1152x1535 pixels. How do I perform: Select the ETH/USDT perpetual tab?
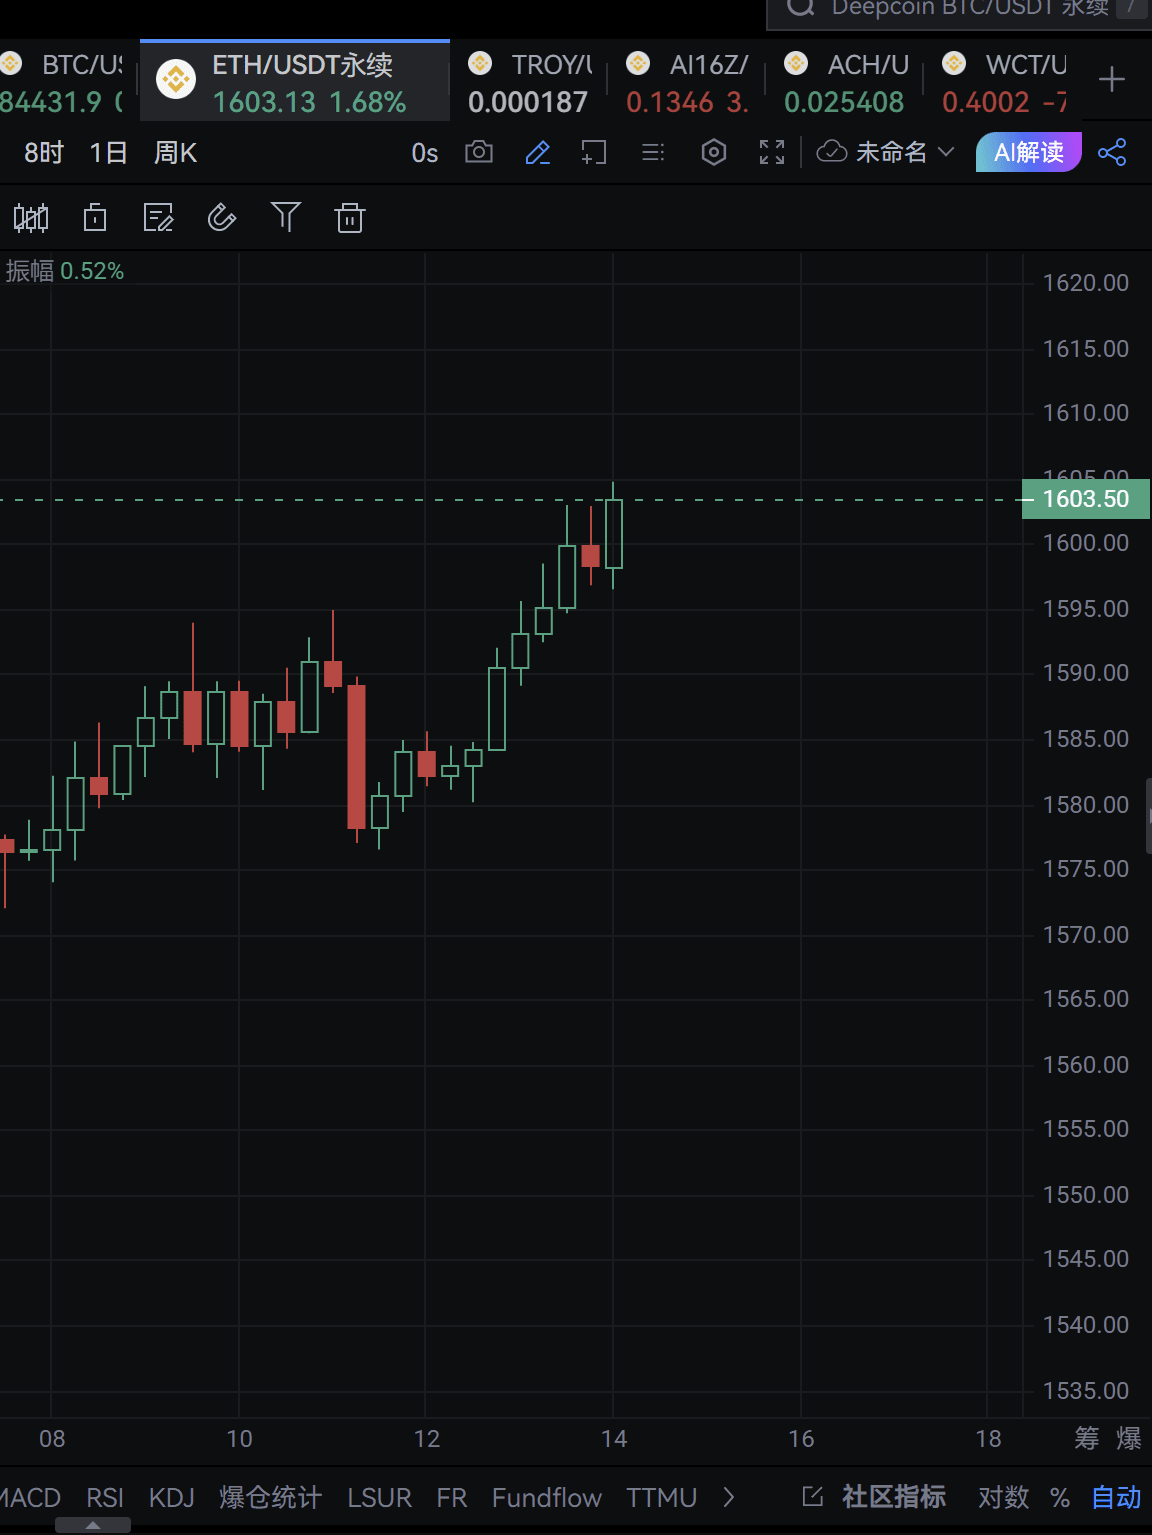click(295, 82)
